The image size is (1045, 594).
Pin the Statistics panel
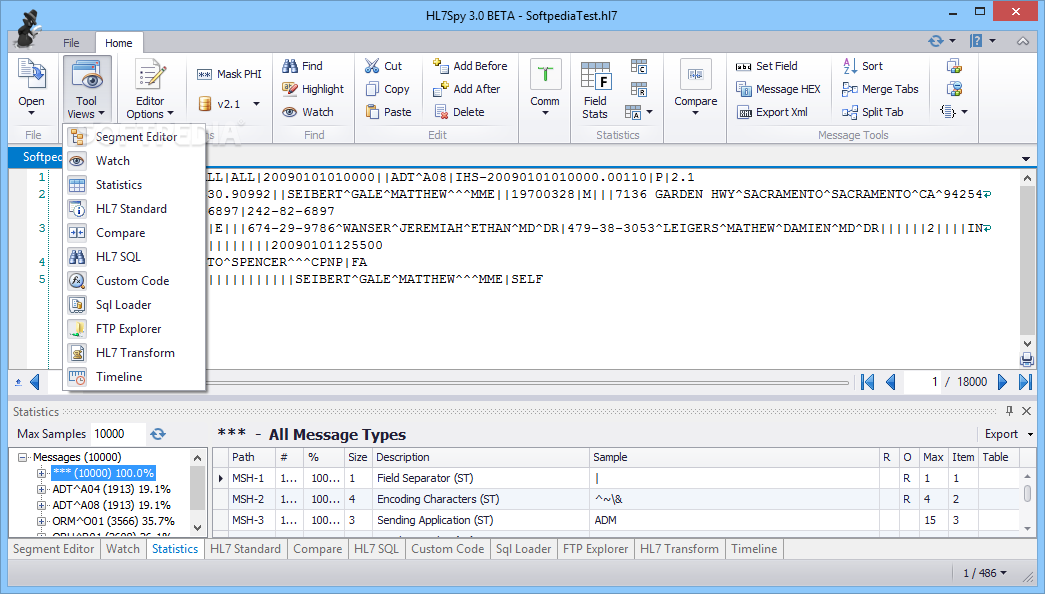click(x=1009, y=411)
